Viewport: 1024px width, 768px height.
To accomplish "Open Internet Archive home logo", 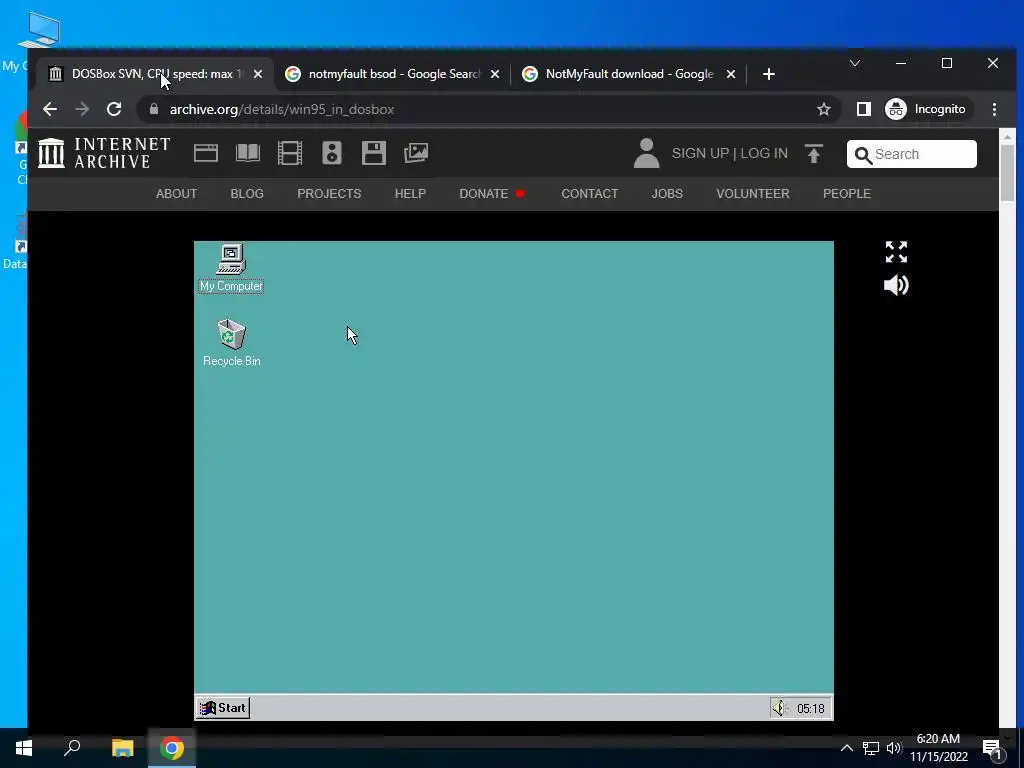I will click(104, 153).
